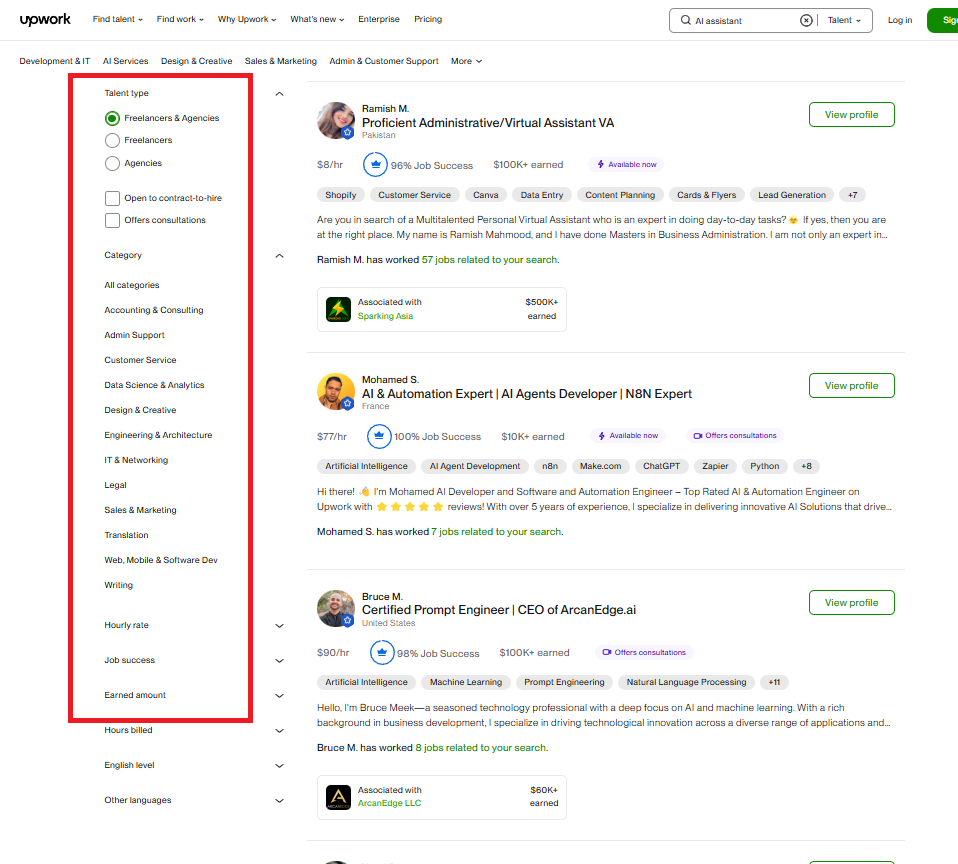The height and width of the screenshot is (864, 958).
Task: Click Bruce M.'s Top Rated crown badge
Action: pos(382,653)
